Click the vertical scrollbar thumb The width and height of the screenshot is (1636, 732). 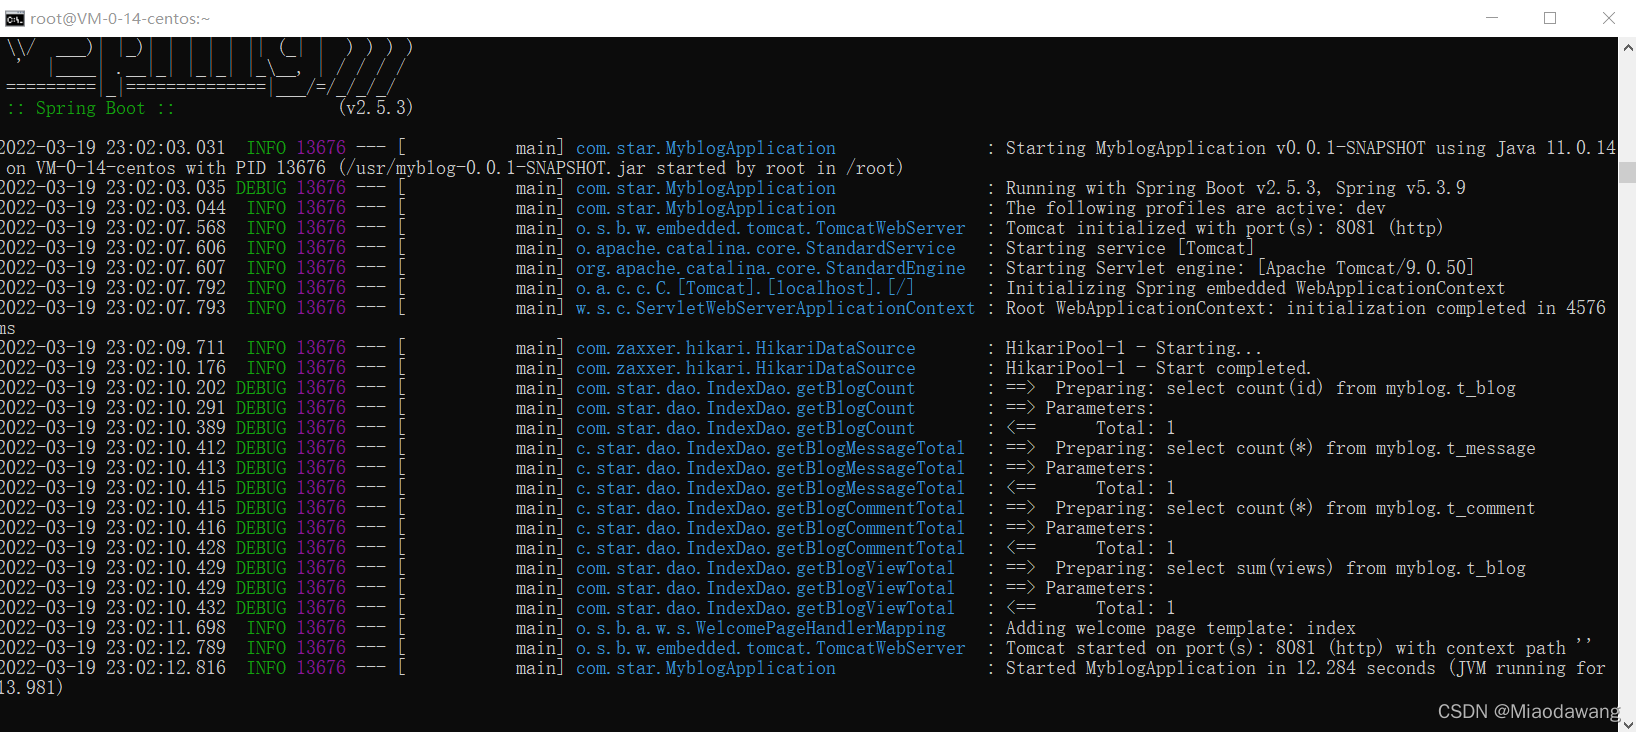pos(1627,172)
